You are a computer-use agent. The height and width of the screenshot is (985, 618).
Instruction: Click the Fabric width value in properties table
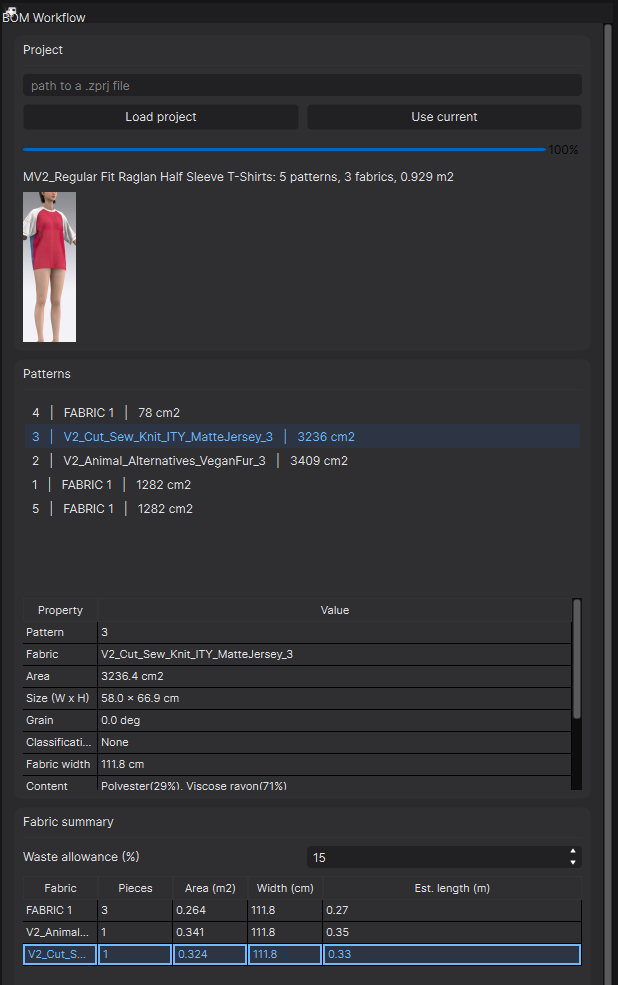[x=335, y=764]
